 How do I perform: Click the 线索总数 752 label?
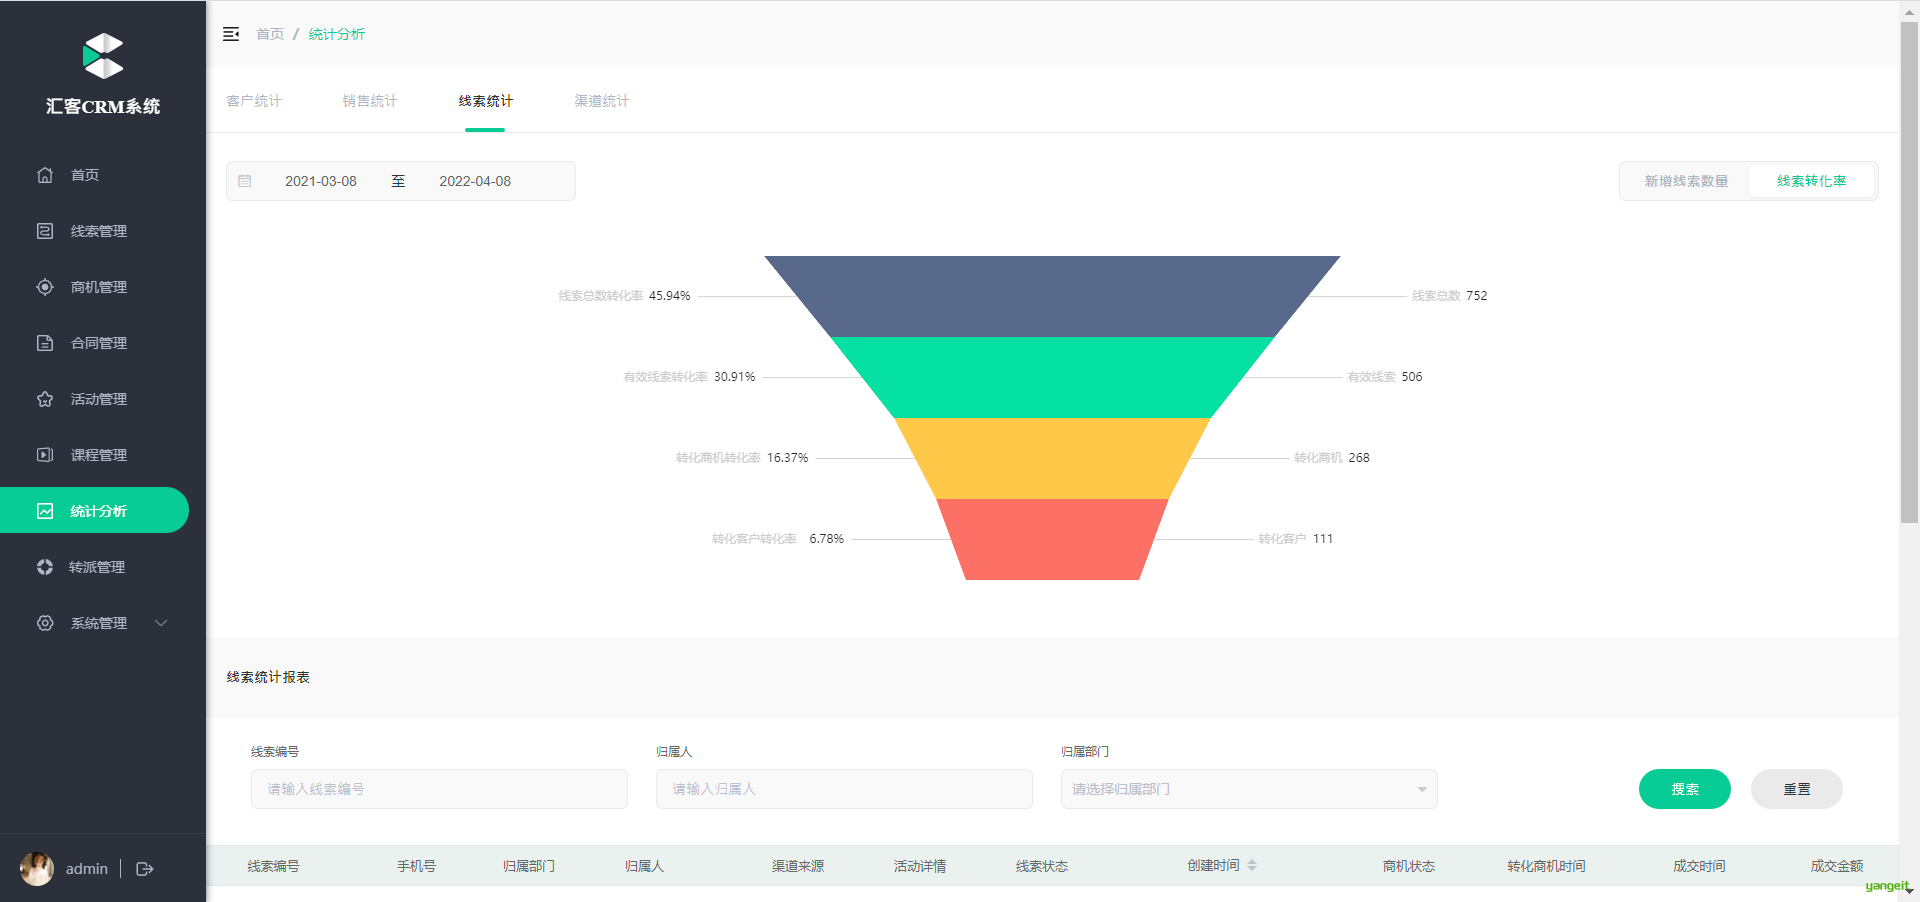point(1449,296)
